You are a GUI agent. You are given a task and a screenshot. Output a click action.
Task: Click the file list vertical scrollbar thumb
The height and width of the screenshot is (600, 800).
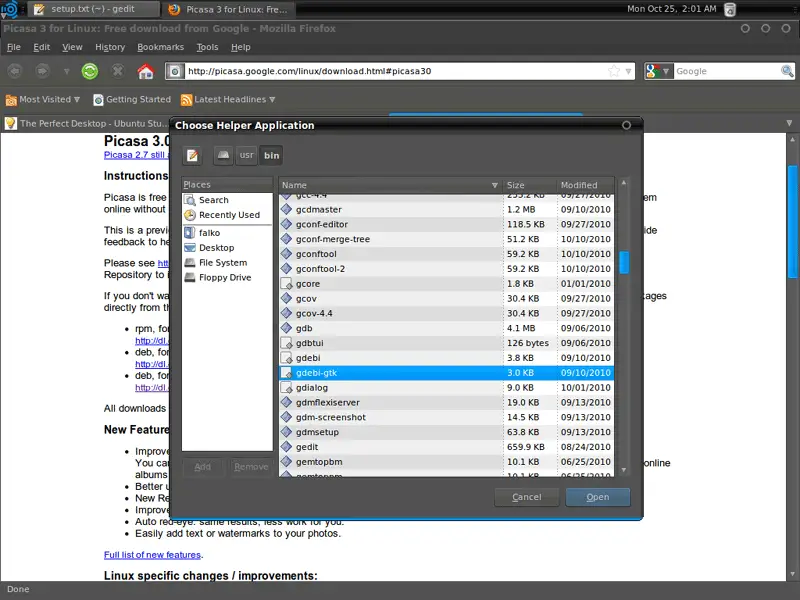[x=623, y=262]
